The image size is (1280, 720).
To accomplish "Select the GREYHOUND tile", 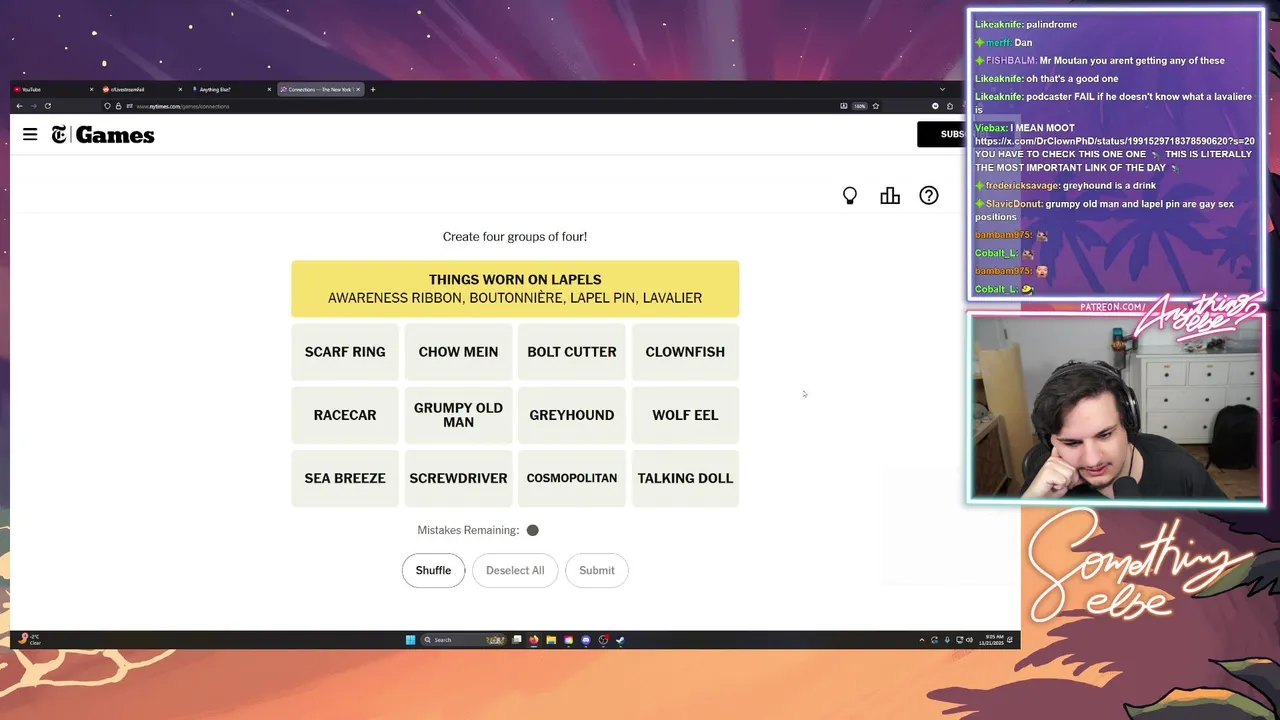I will point(572,415).
